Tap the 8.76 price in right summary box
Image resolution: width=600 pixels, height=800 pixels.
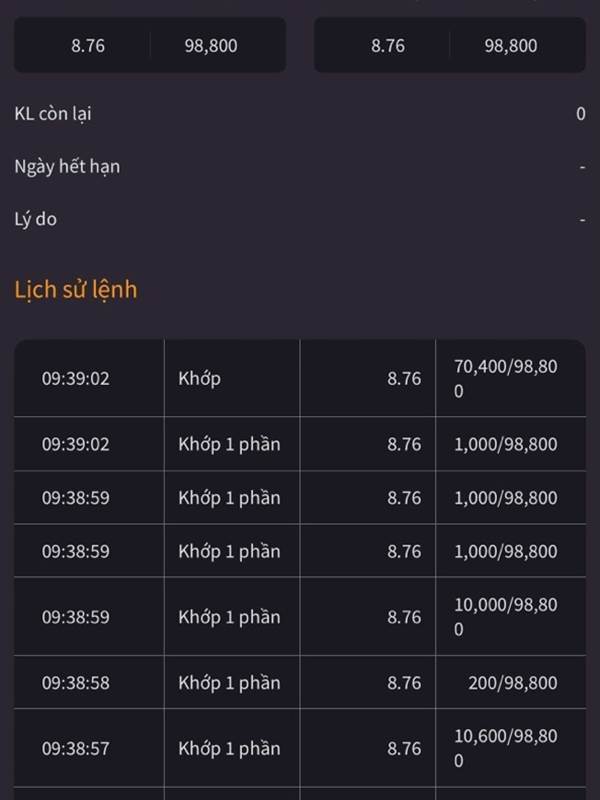click(x=388, y=46)
